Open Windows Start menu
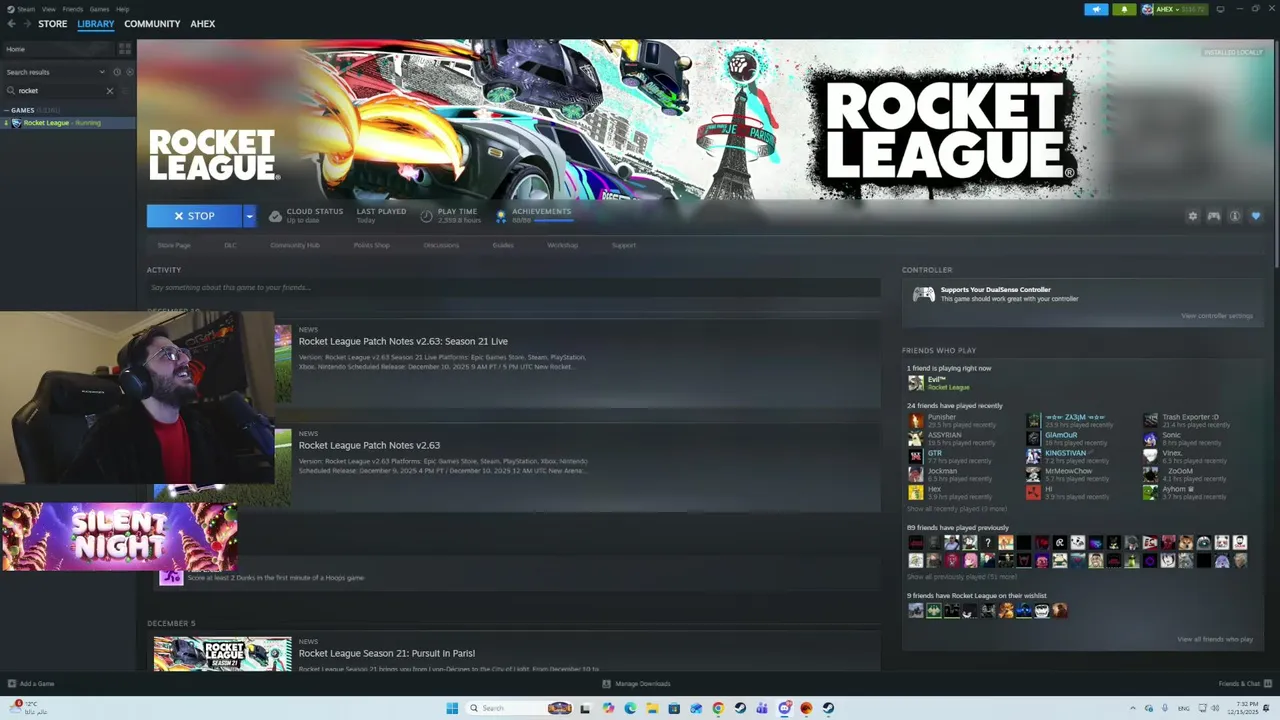Screen dimensions: 1280x720 (x=452, y=708)
